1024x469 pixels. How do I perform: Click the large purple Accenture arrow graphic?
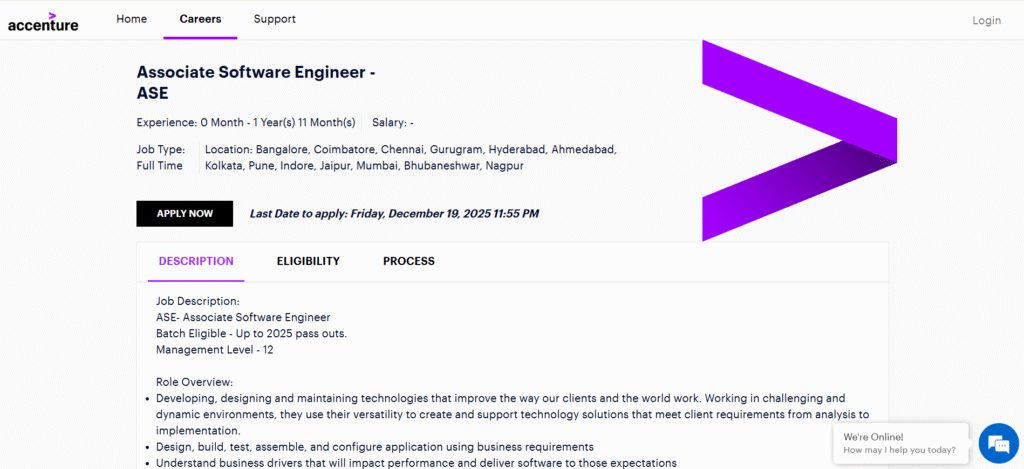798,140
